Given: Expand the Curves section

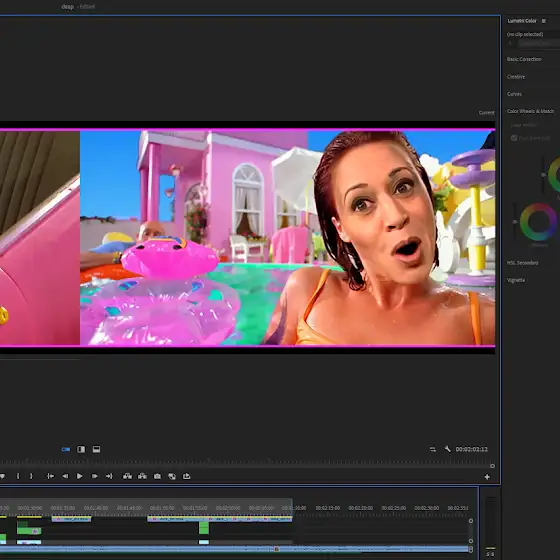Looking at the screenshot, I should pos(514,94).
